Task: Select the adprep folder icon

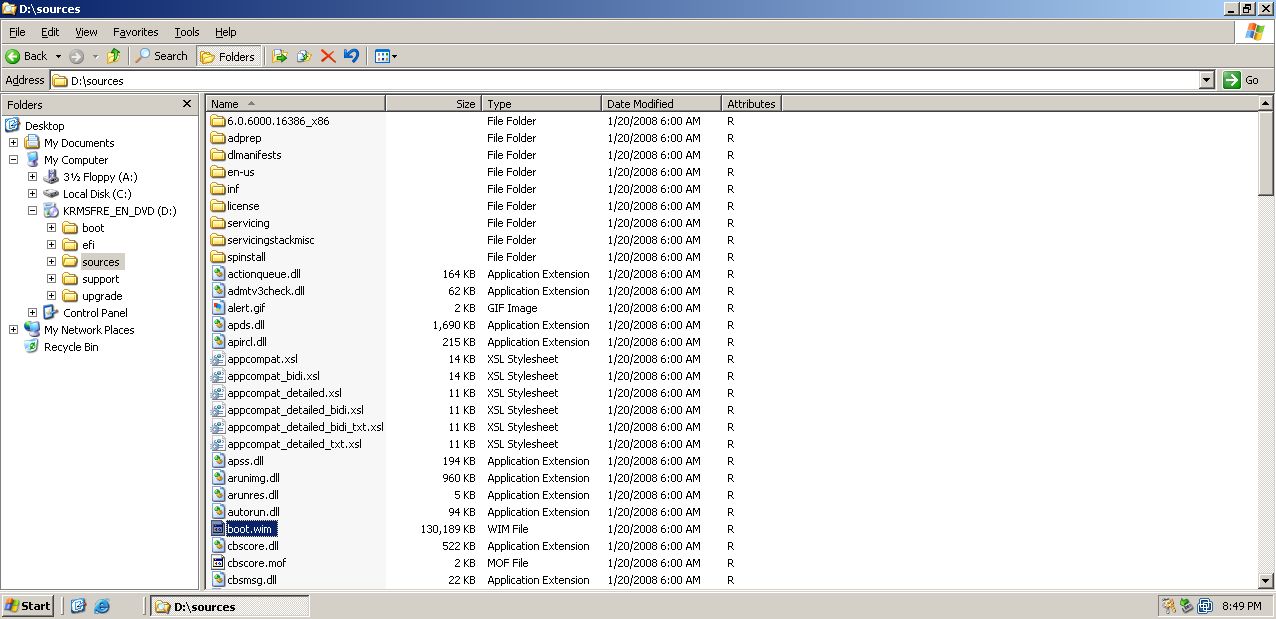Action: tap(219, 138)
